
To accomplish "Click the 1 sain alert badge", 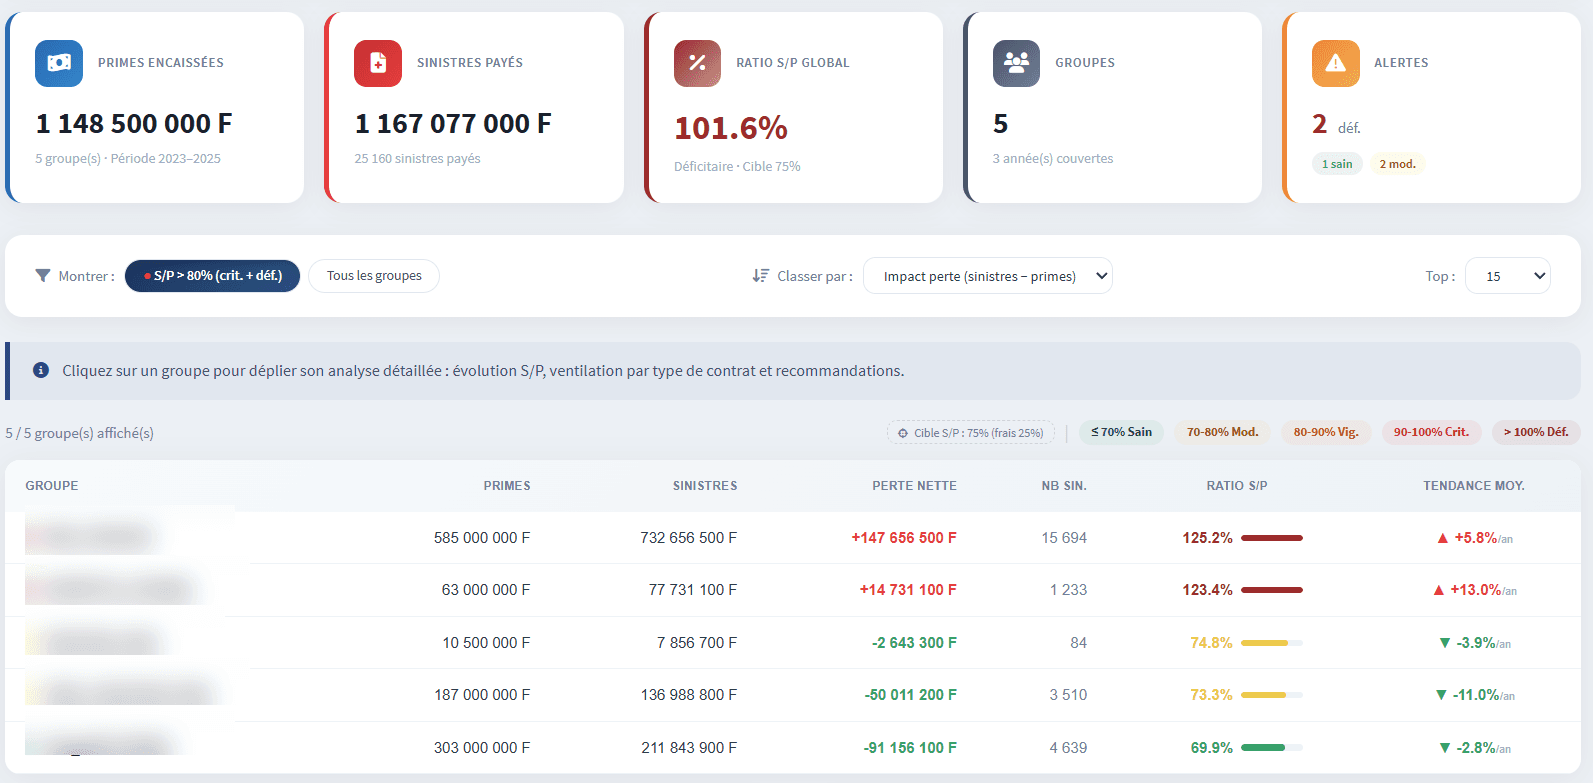I will tap(1337, 164).
